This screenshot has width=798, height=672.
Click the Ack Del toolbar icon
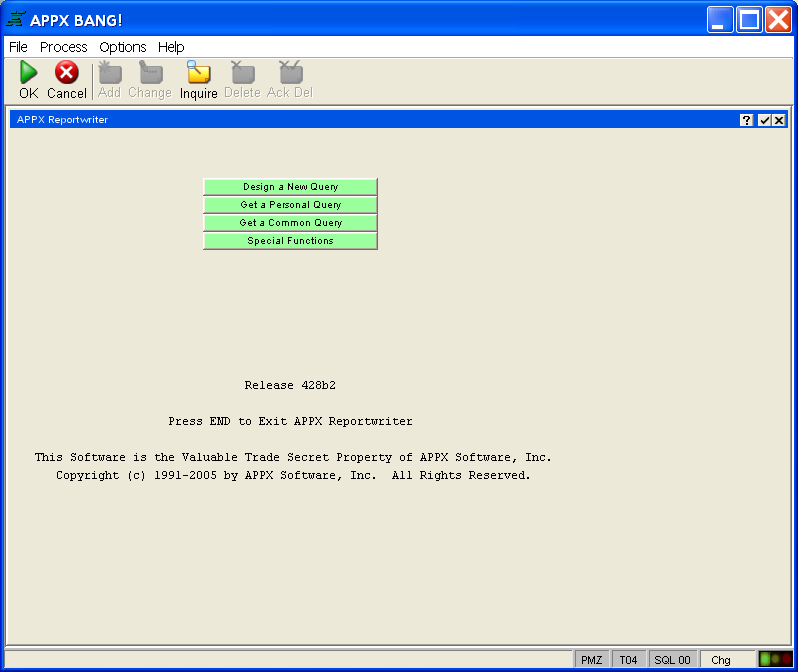[291, 72]
